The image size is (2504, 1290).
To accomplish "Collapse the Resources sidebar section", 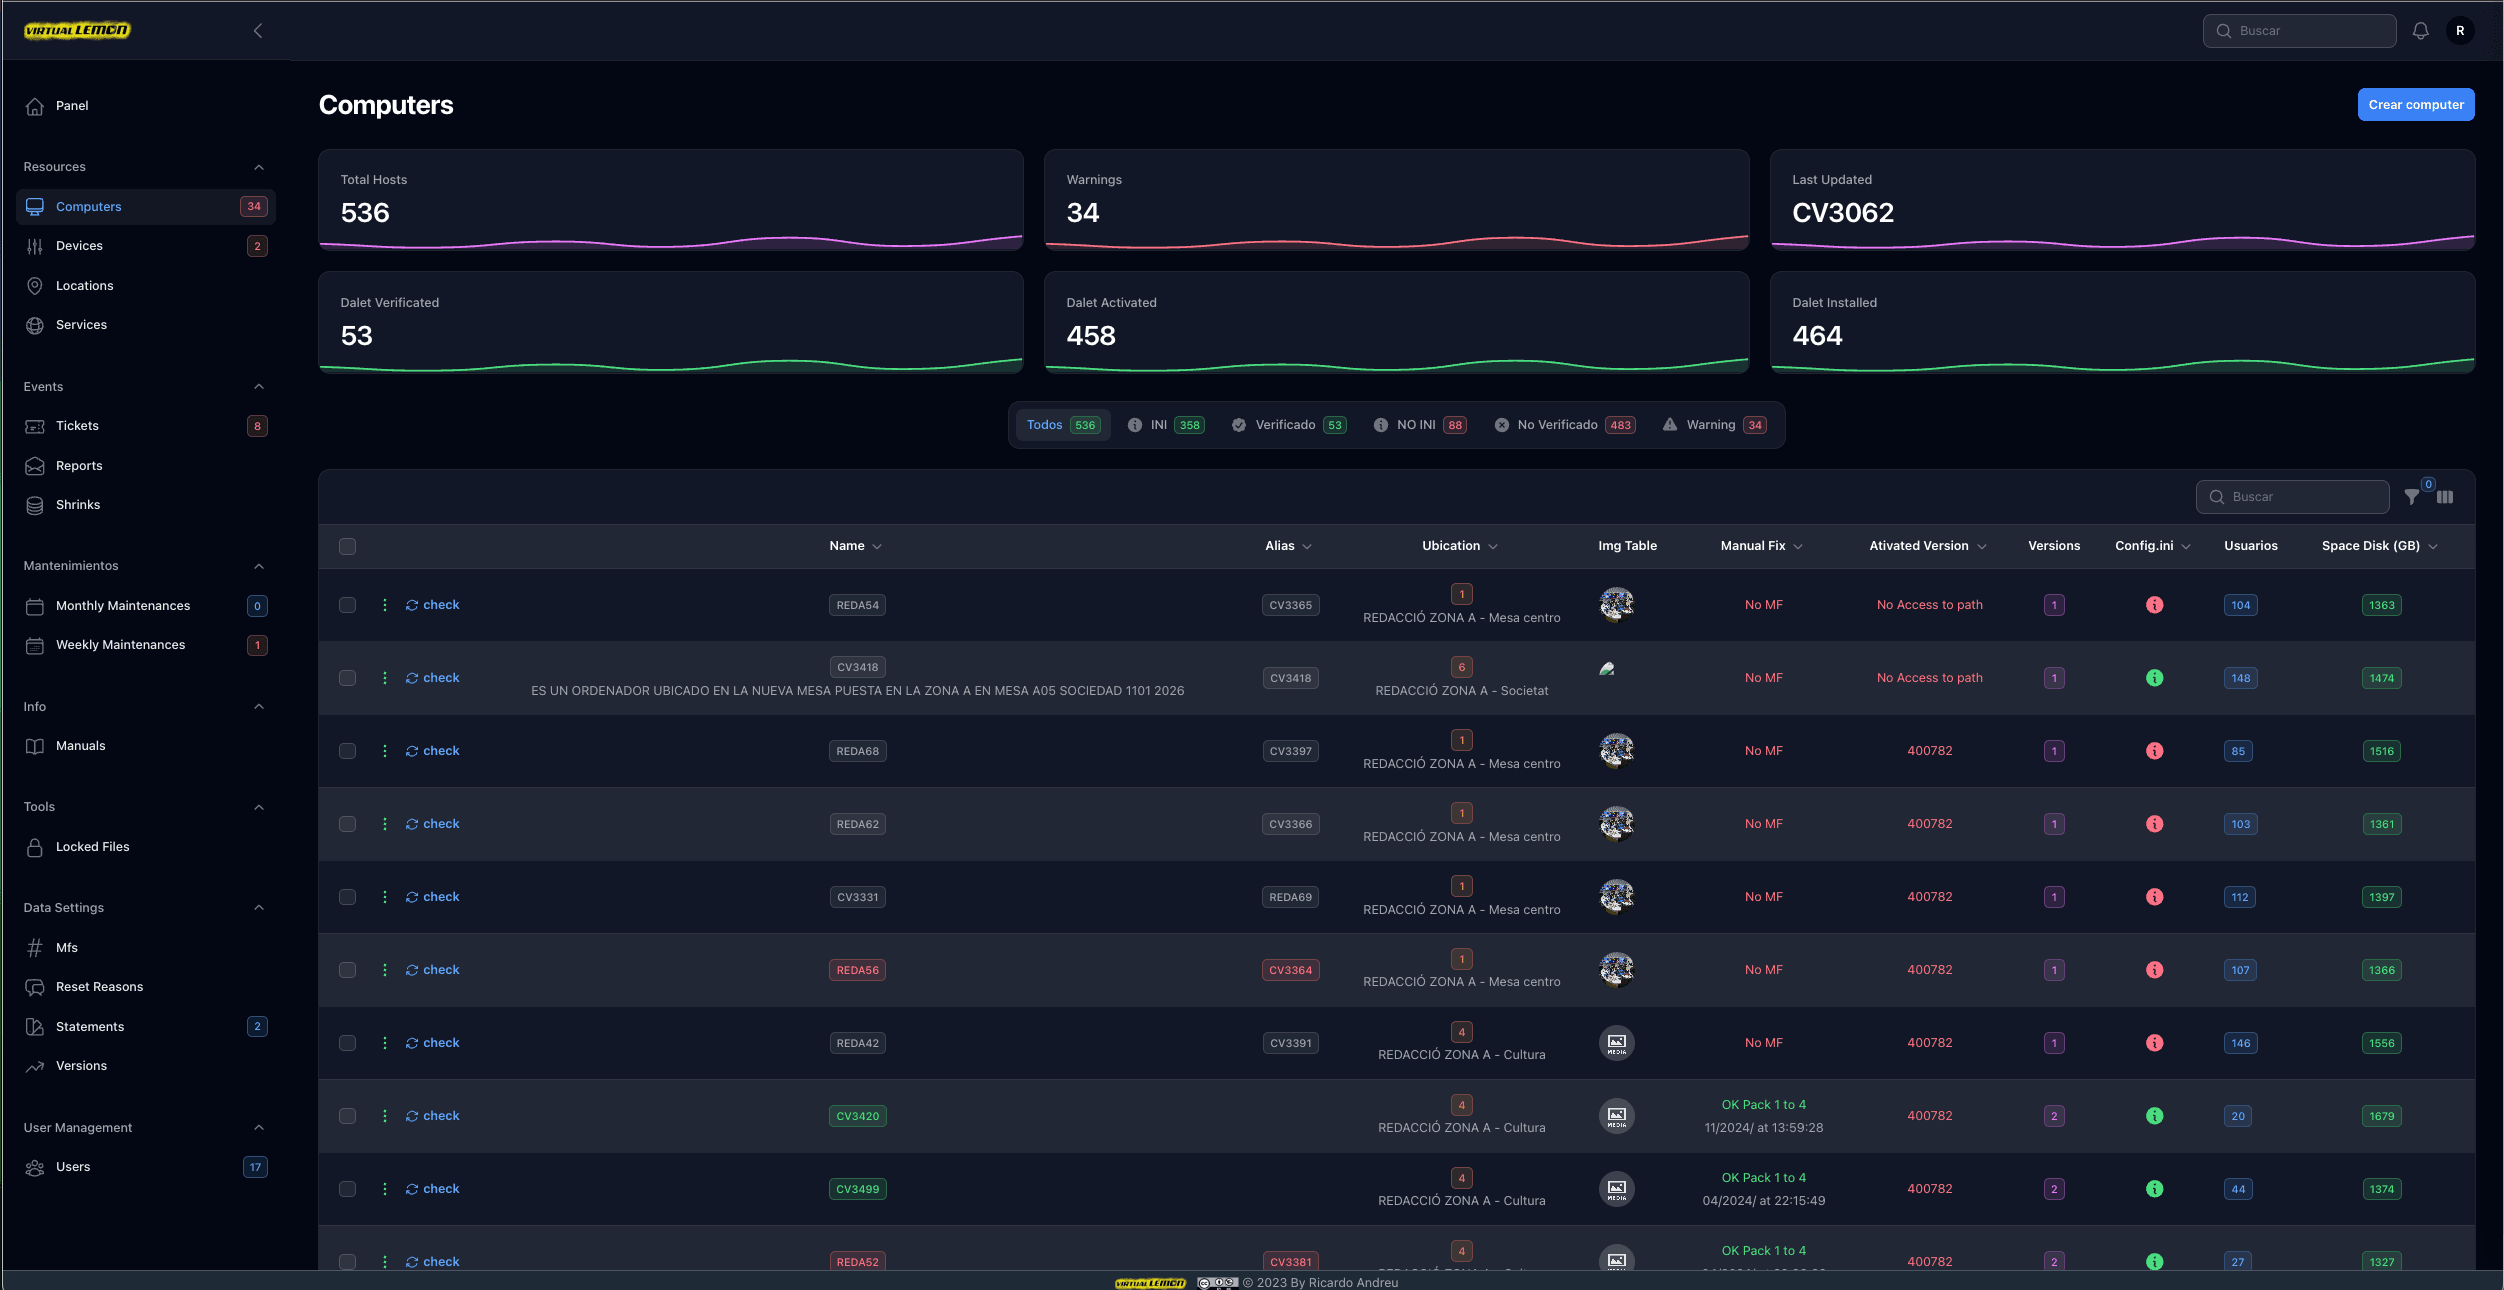I will coord(259,167).
